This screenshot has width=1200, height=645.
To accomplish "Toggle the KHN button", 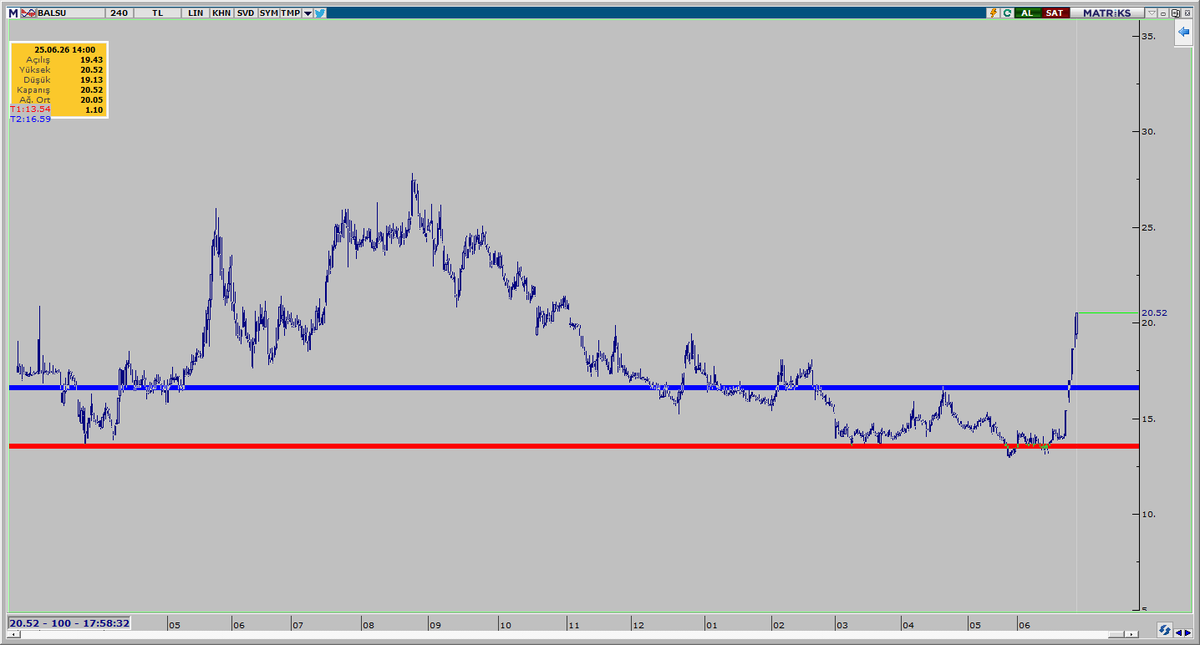I will pos(221,13).
